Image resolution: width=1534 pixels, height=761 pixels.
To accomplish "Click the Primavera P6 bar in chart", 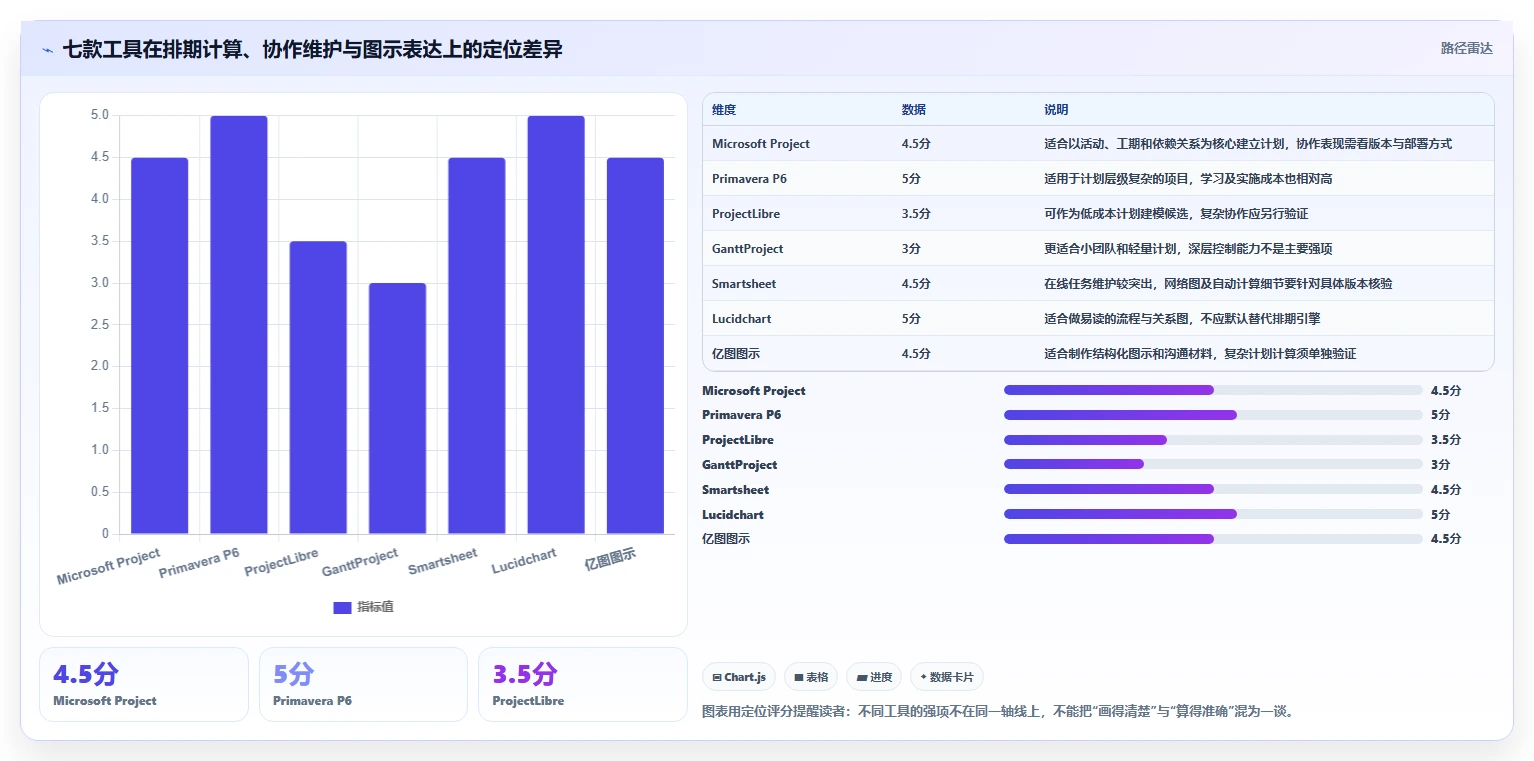I will coord(238,325).
